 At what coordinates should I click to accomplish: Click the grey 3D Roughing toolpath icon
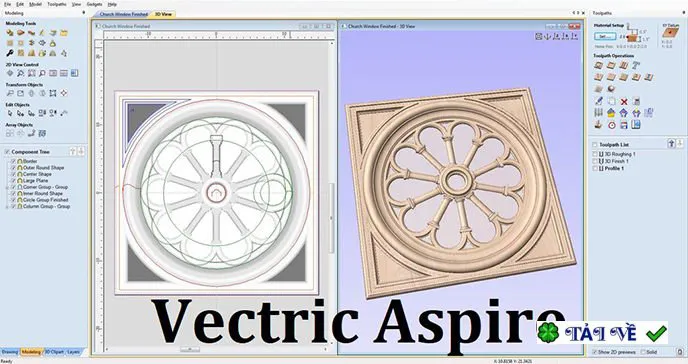[598, 89]
